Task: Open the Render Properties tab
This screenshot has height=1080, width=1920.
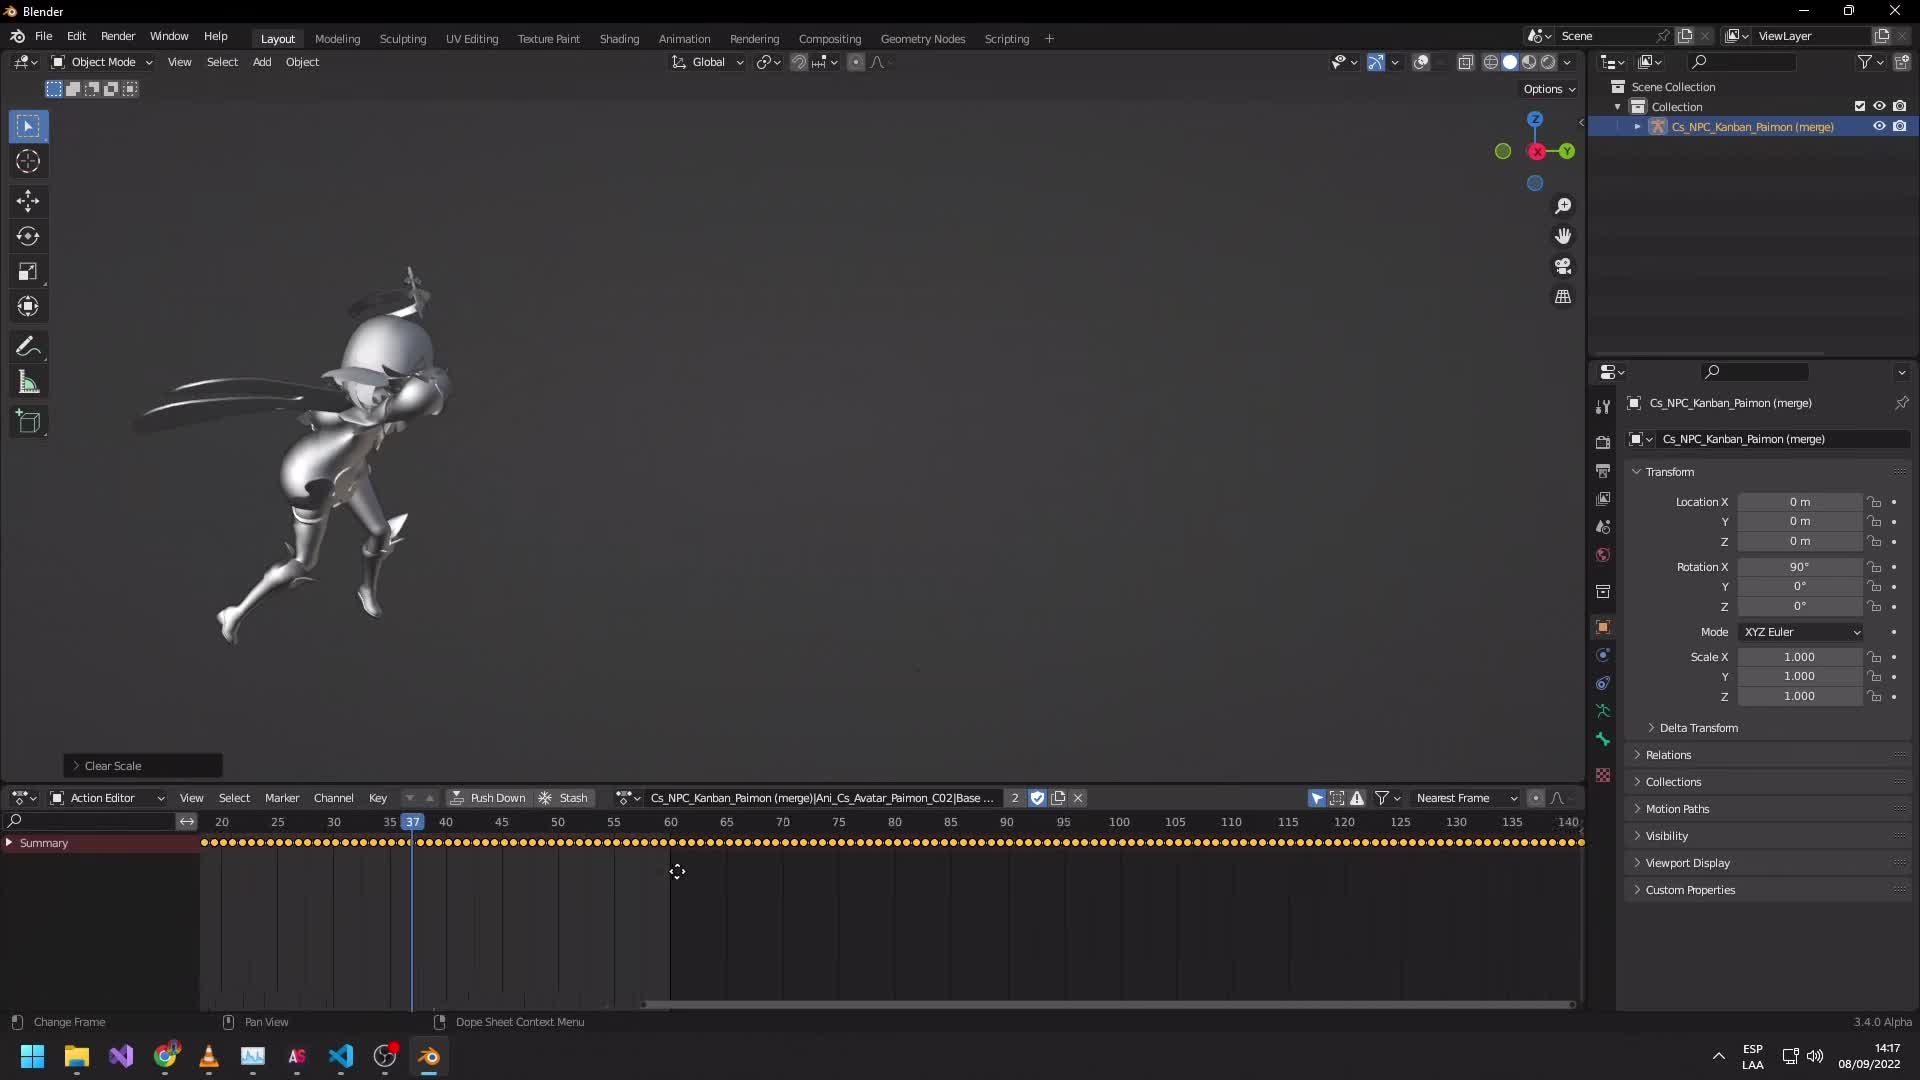Action: 1603,440
